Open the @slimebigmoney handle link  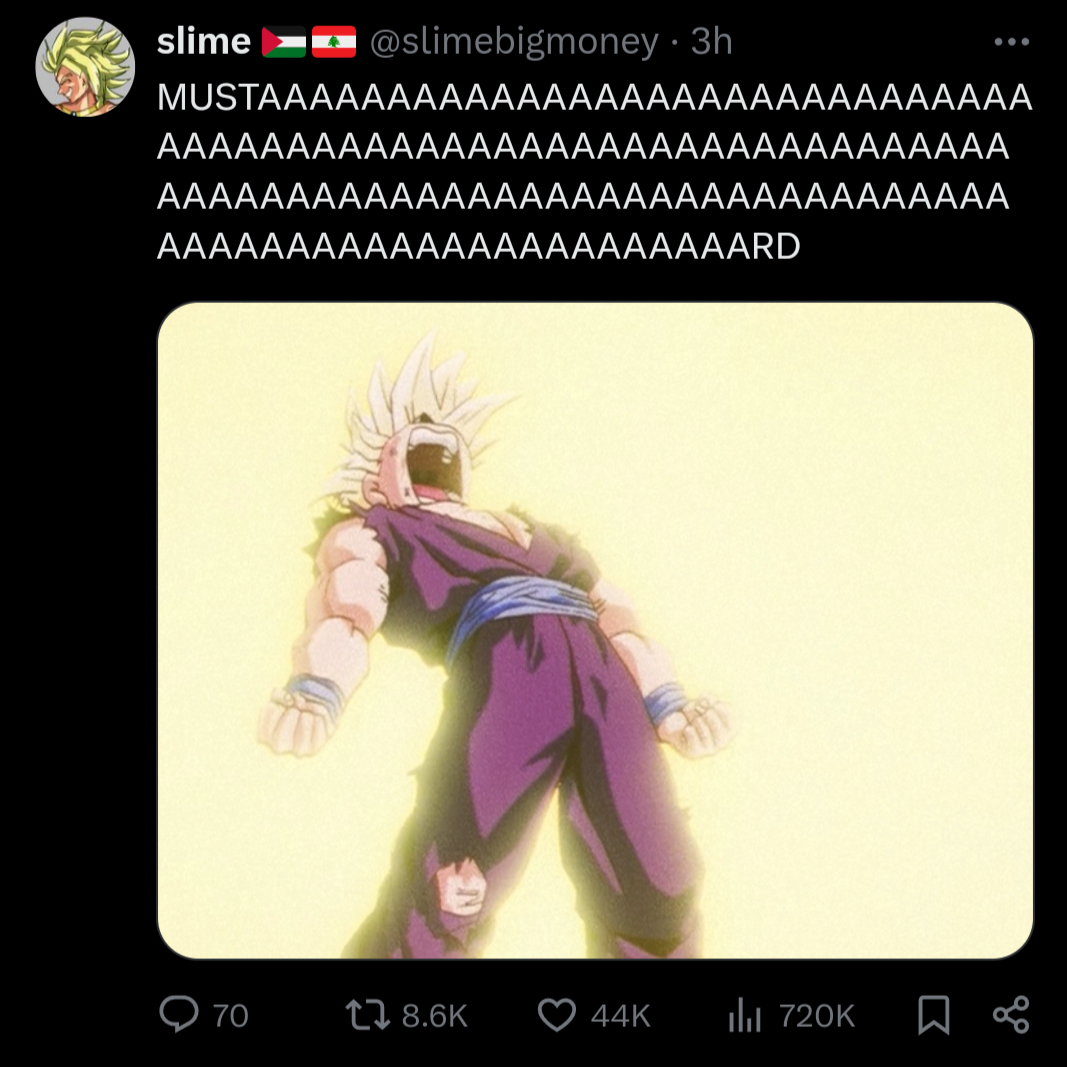coord(515,42)
